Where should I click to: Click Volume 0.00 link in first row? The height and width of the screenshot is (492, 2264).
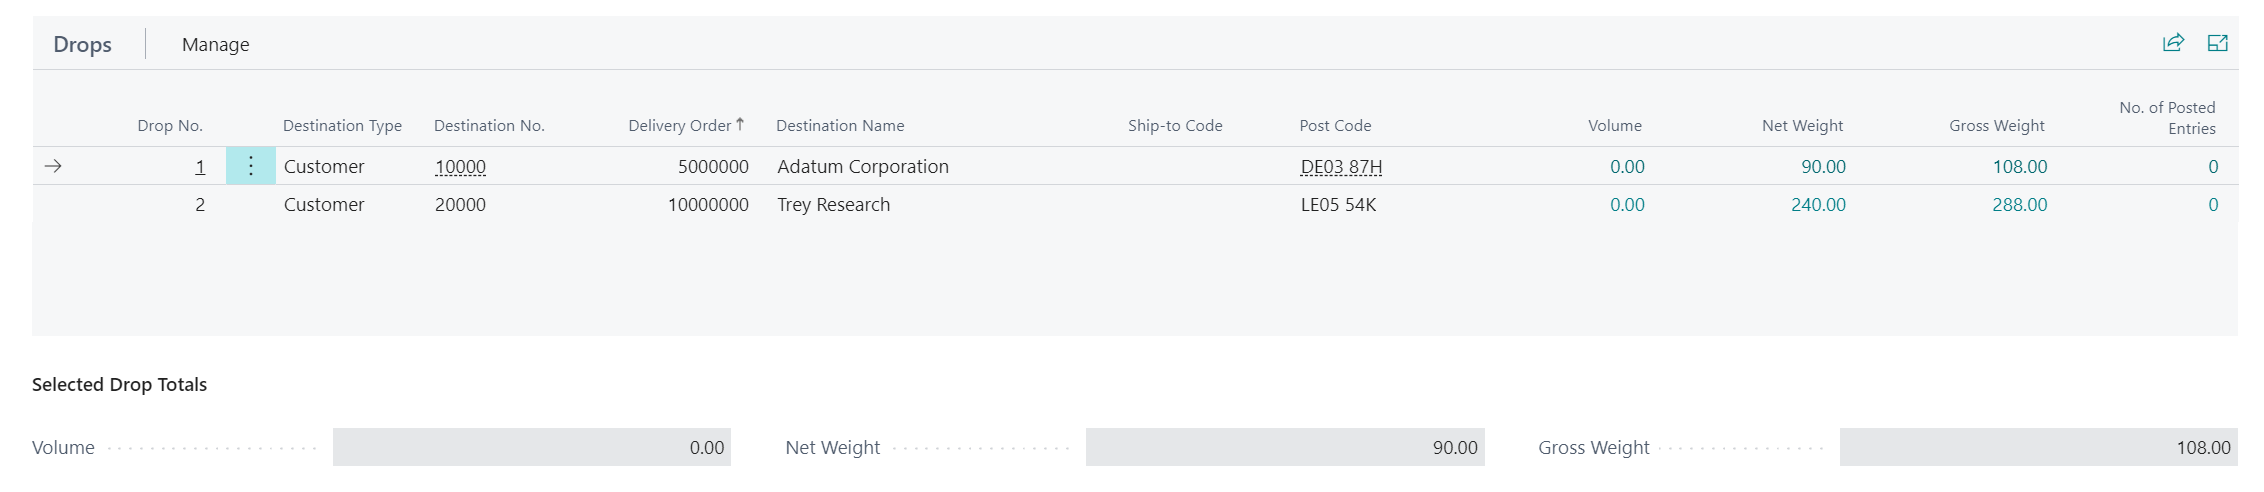click(1627, 167)
